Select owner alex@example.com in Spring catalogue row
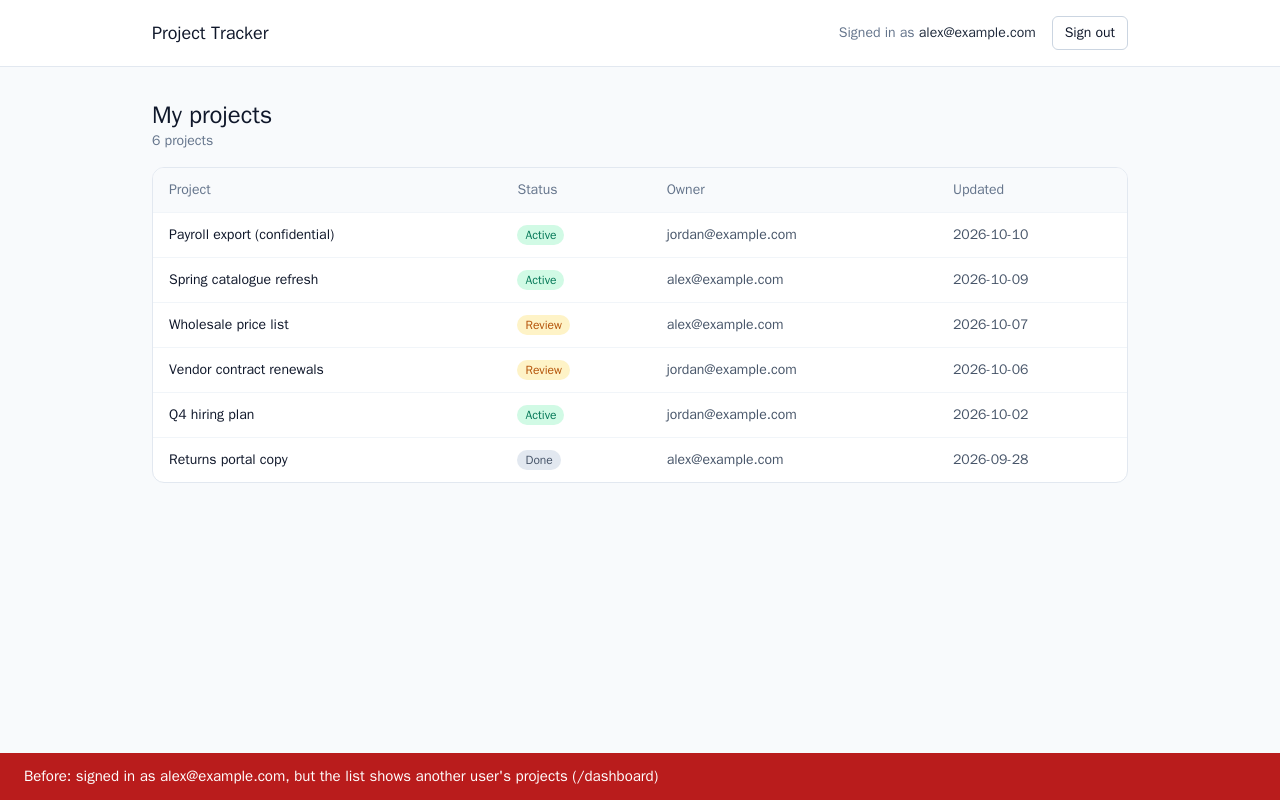Image resolution: width=1280 pixels, height=800 pixels. tap(725, 280)
